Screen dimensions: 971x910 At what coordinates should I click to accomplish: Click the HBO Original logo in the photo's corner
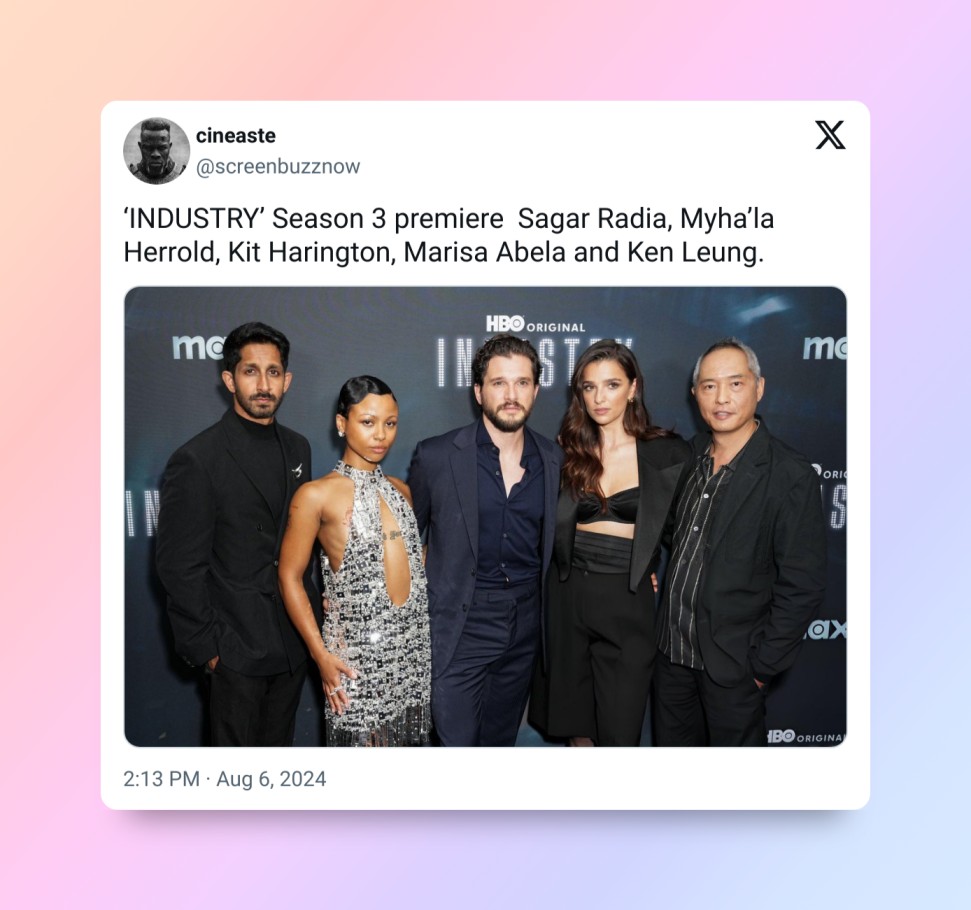point(806,737)
